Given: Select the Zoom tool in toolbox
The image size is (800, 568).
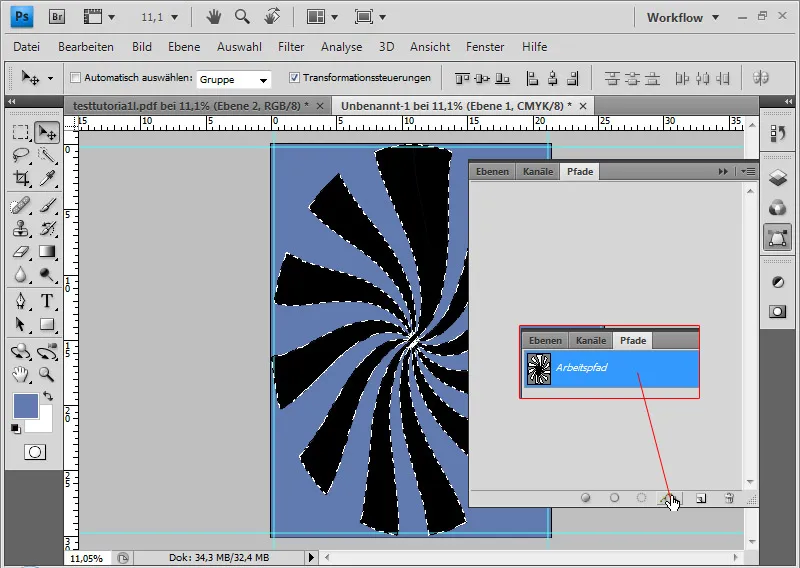Looking at the screenshot, I should 47,375.
